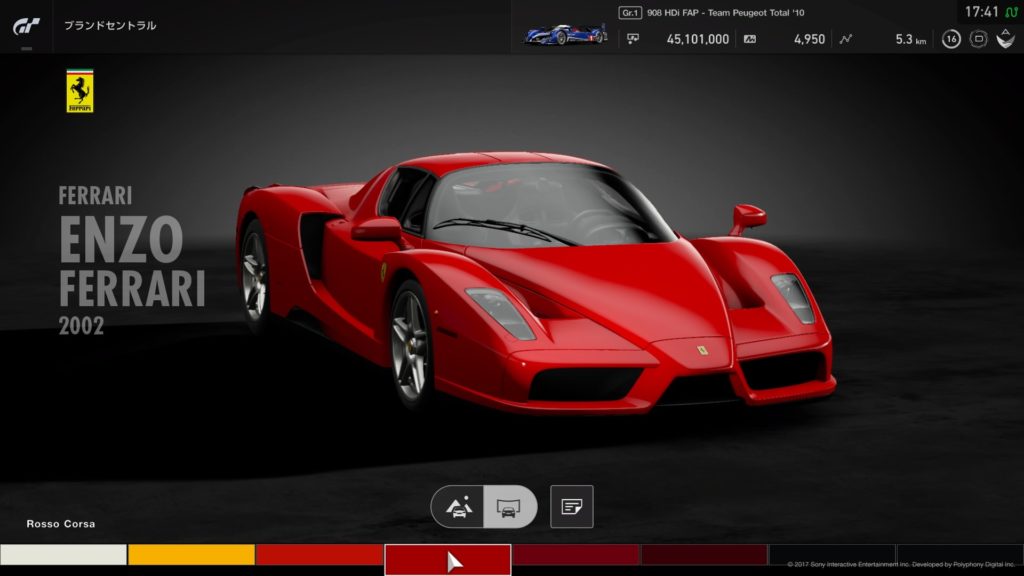Click the 17:41 clock
Image resolution: width=1024 pixels, height=576 pixels.
click(982, 12)
